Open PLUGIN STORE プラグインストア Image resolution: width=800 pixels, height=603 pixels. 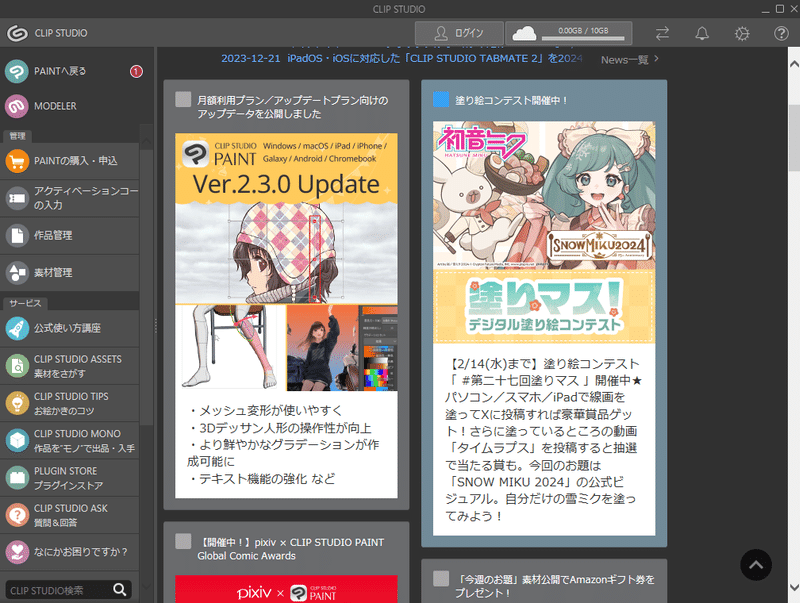[x=70, y=478]
